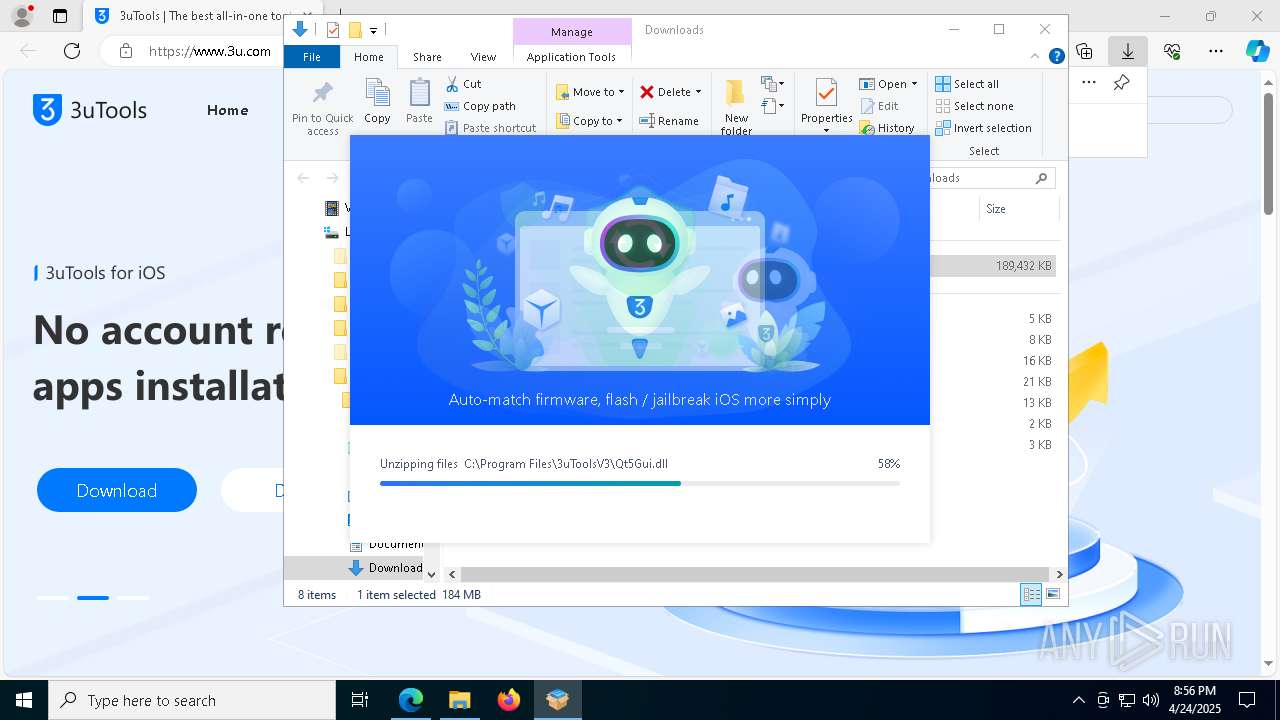This screenshot has width=1280, height=720.
Task: Click the taskbar search box
Action: 192,700
